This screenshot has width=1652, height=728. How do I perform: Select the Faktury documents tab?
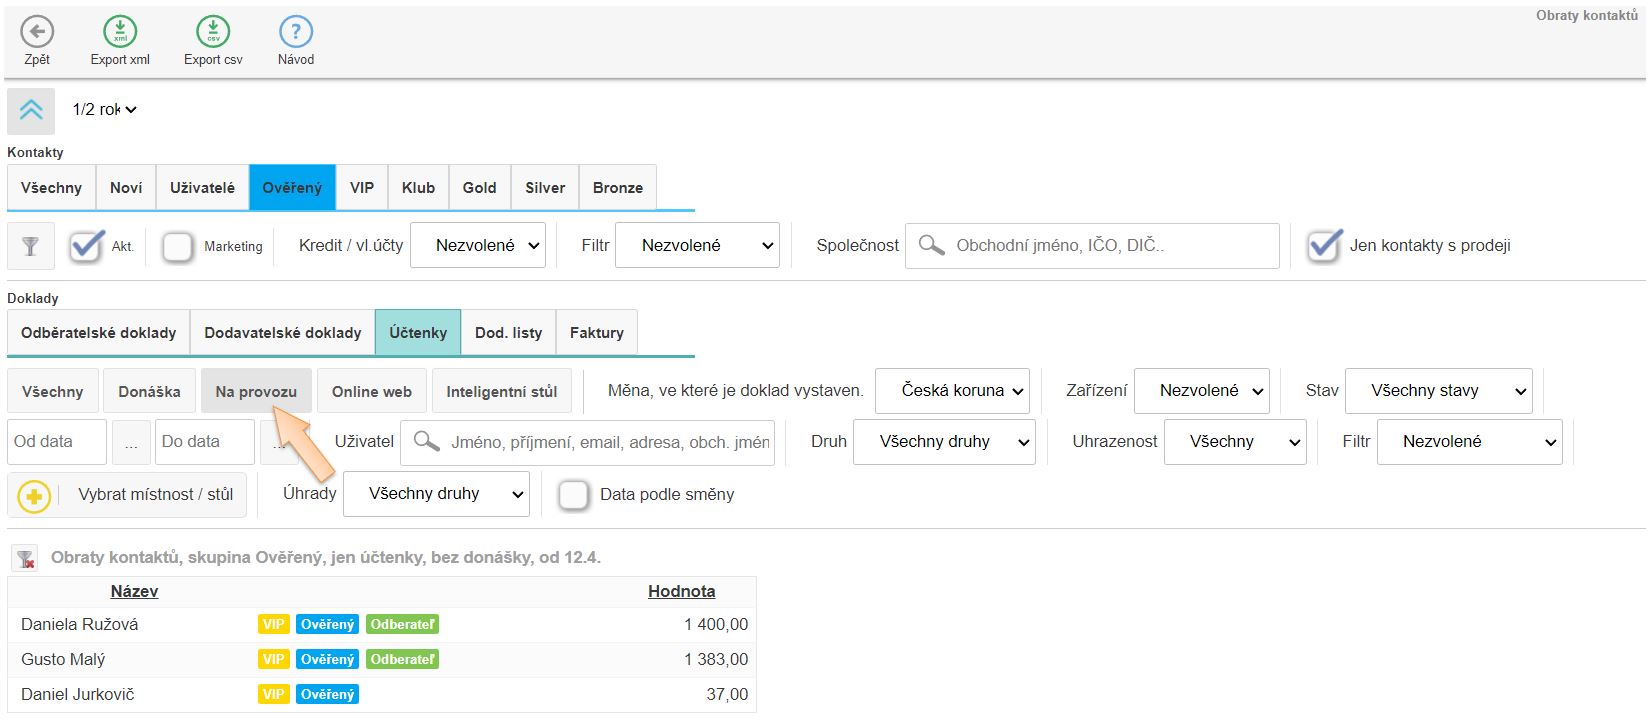tap(596, 333)
